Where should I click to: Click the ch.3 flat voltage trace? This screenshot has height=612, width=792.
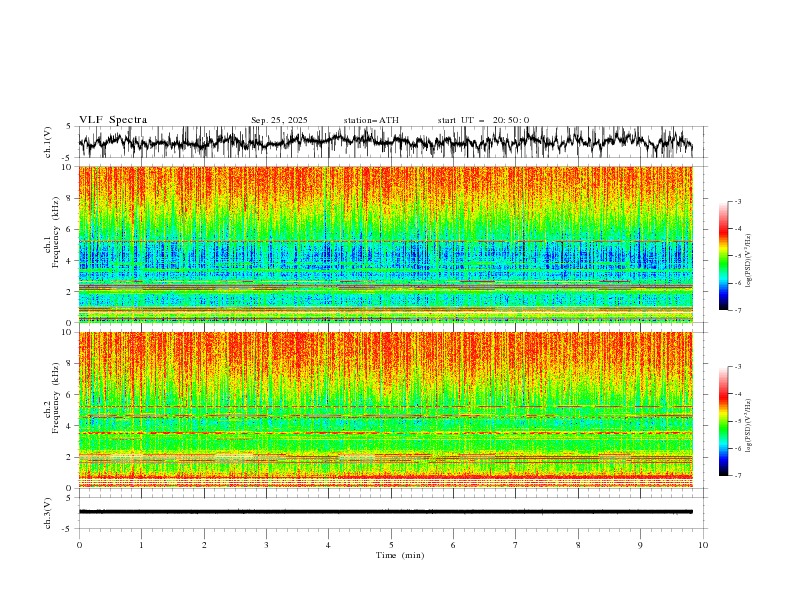(386, 512)
